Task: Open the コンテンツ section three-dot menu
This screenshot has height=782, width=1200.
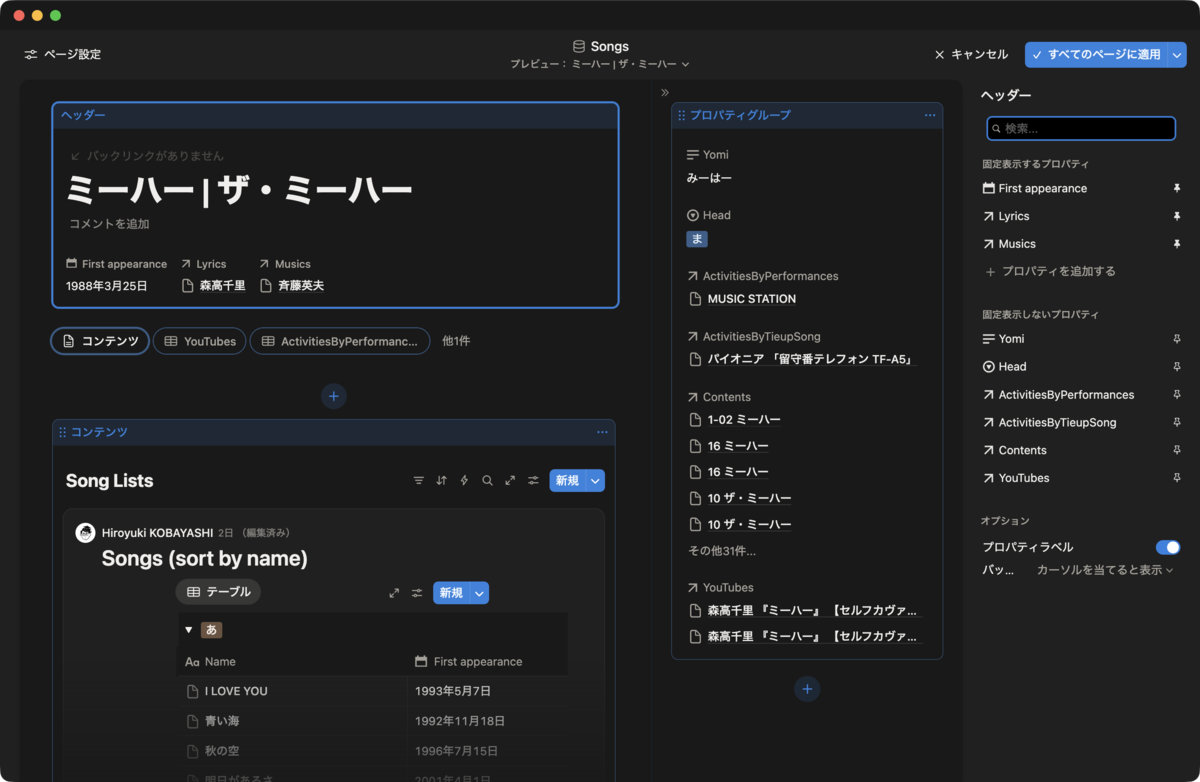Action: point(602,432)
